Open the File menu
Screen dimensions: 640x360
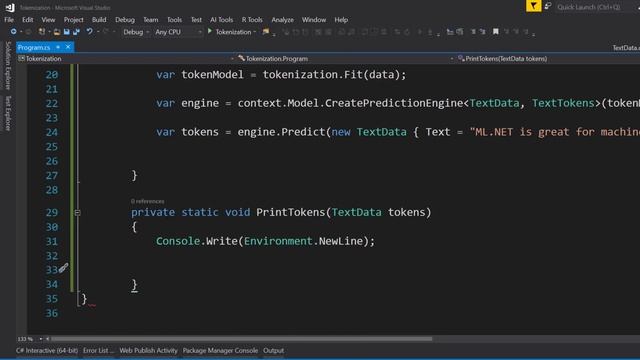pyautogui.click(x=9, y=20)
